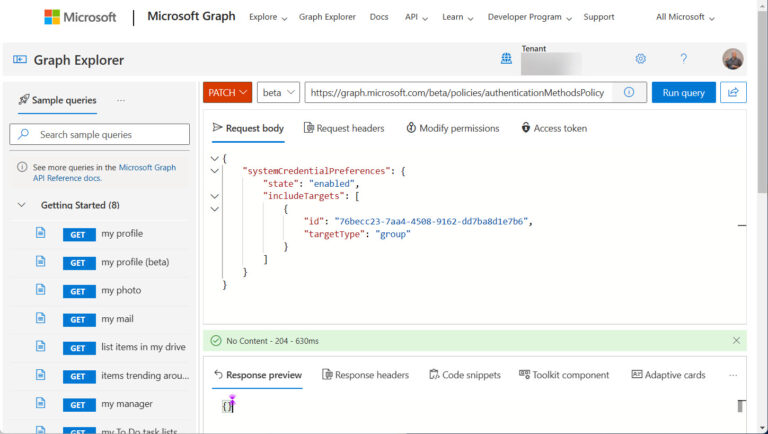Click the Tenant building icon
Screen dimensions: 768x434
coord(506,59)
